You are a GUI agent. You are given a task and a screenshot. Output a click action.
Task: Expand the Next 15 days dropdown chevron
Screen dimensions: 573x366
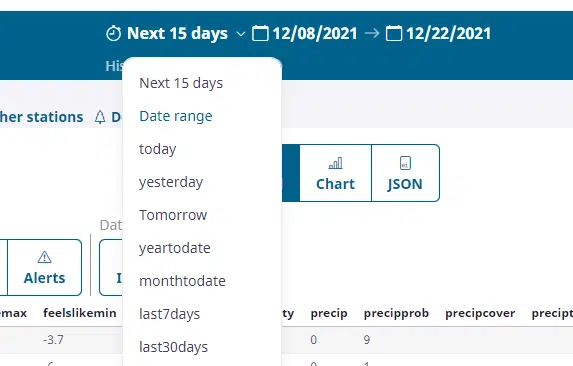[x=240, y=34]
